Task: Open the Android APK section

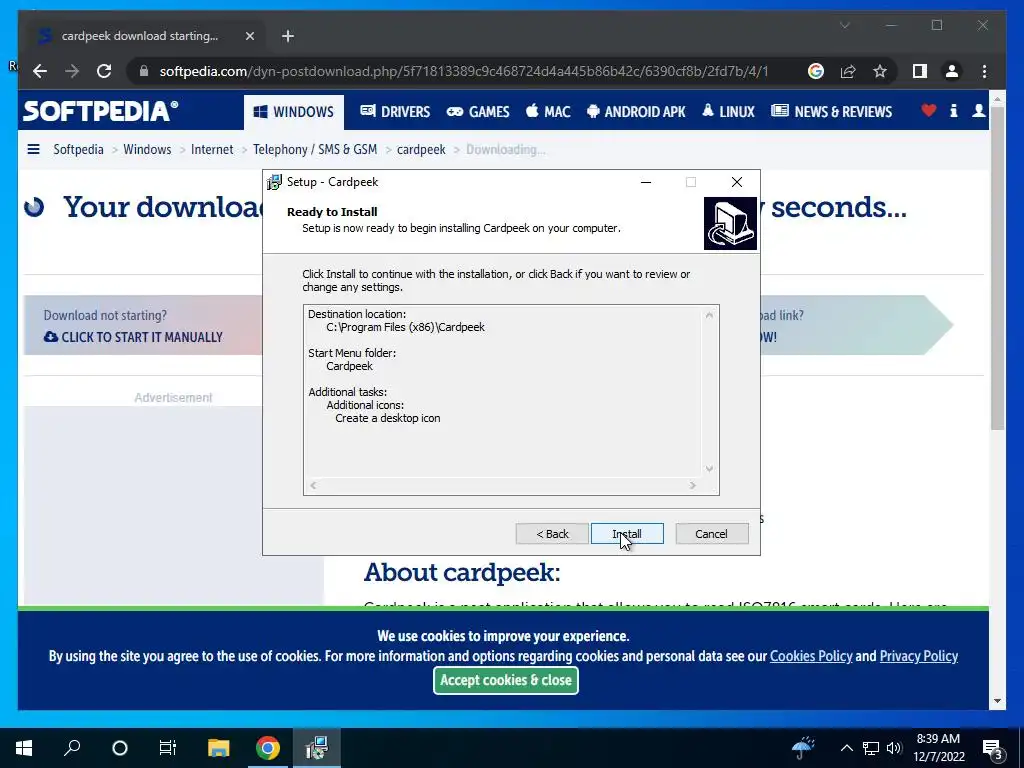Action: [x=636, y=112]
